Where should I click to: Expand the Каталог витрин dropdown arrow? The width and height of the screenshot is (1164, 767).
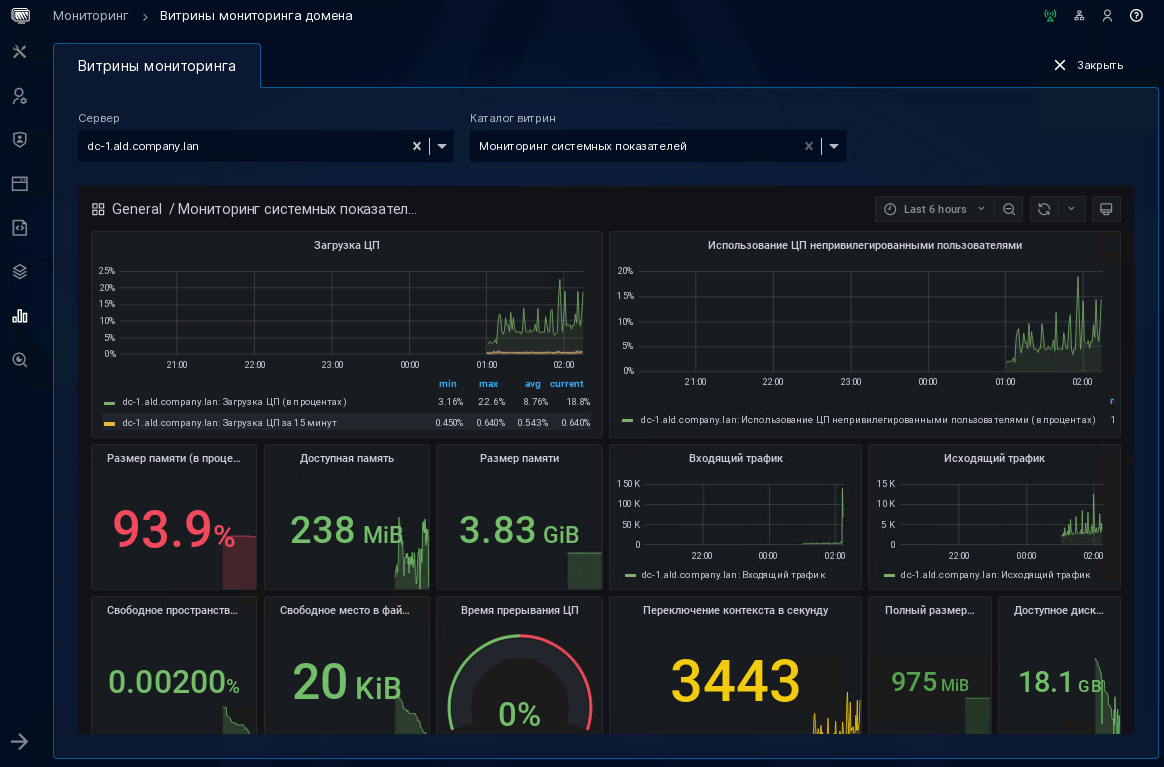[x=834, y=146]
